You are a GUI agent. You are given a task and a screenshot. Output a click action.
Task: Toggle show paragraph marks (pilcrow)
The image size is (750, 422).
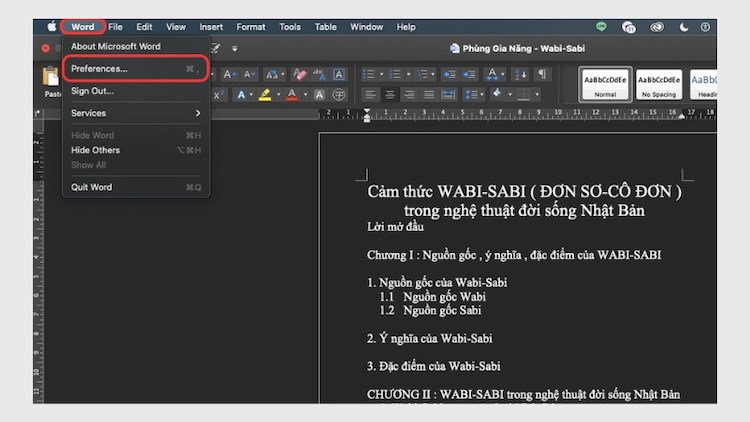[541, 74]
